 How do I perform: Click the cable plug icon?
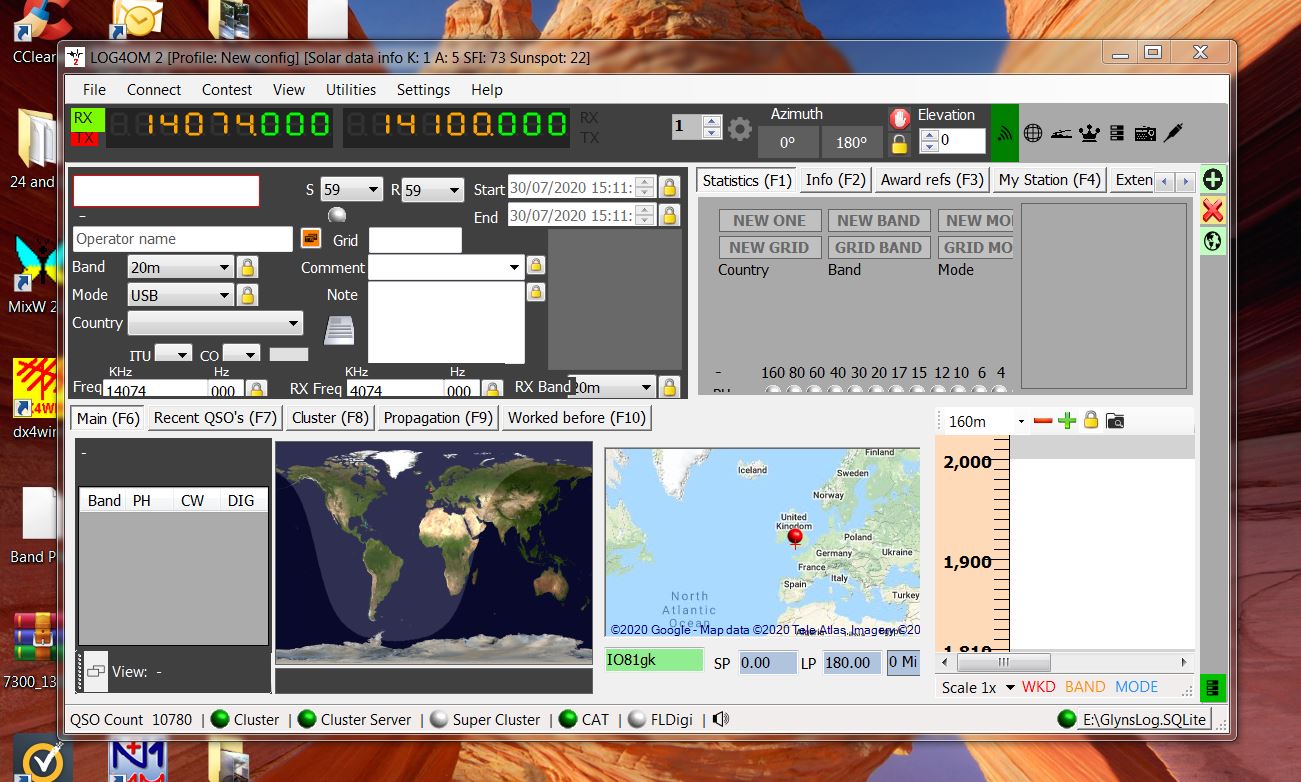pyautogui.click(x=1174, y=132)
